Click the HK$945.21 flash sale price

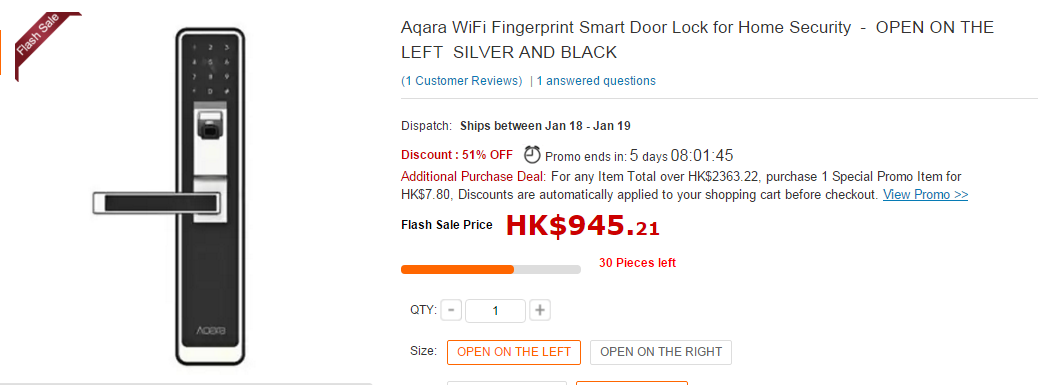tap(583, 226)
